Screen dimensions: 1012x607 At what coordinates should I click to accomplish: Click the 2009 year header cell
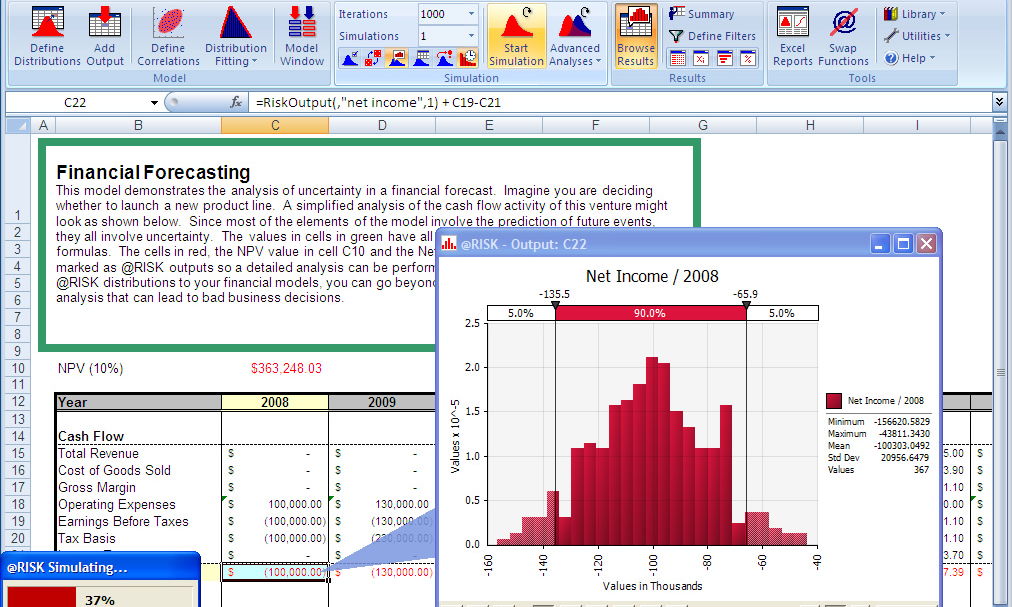coord(382,402)
